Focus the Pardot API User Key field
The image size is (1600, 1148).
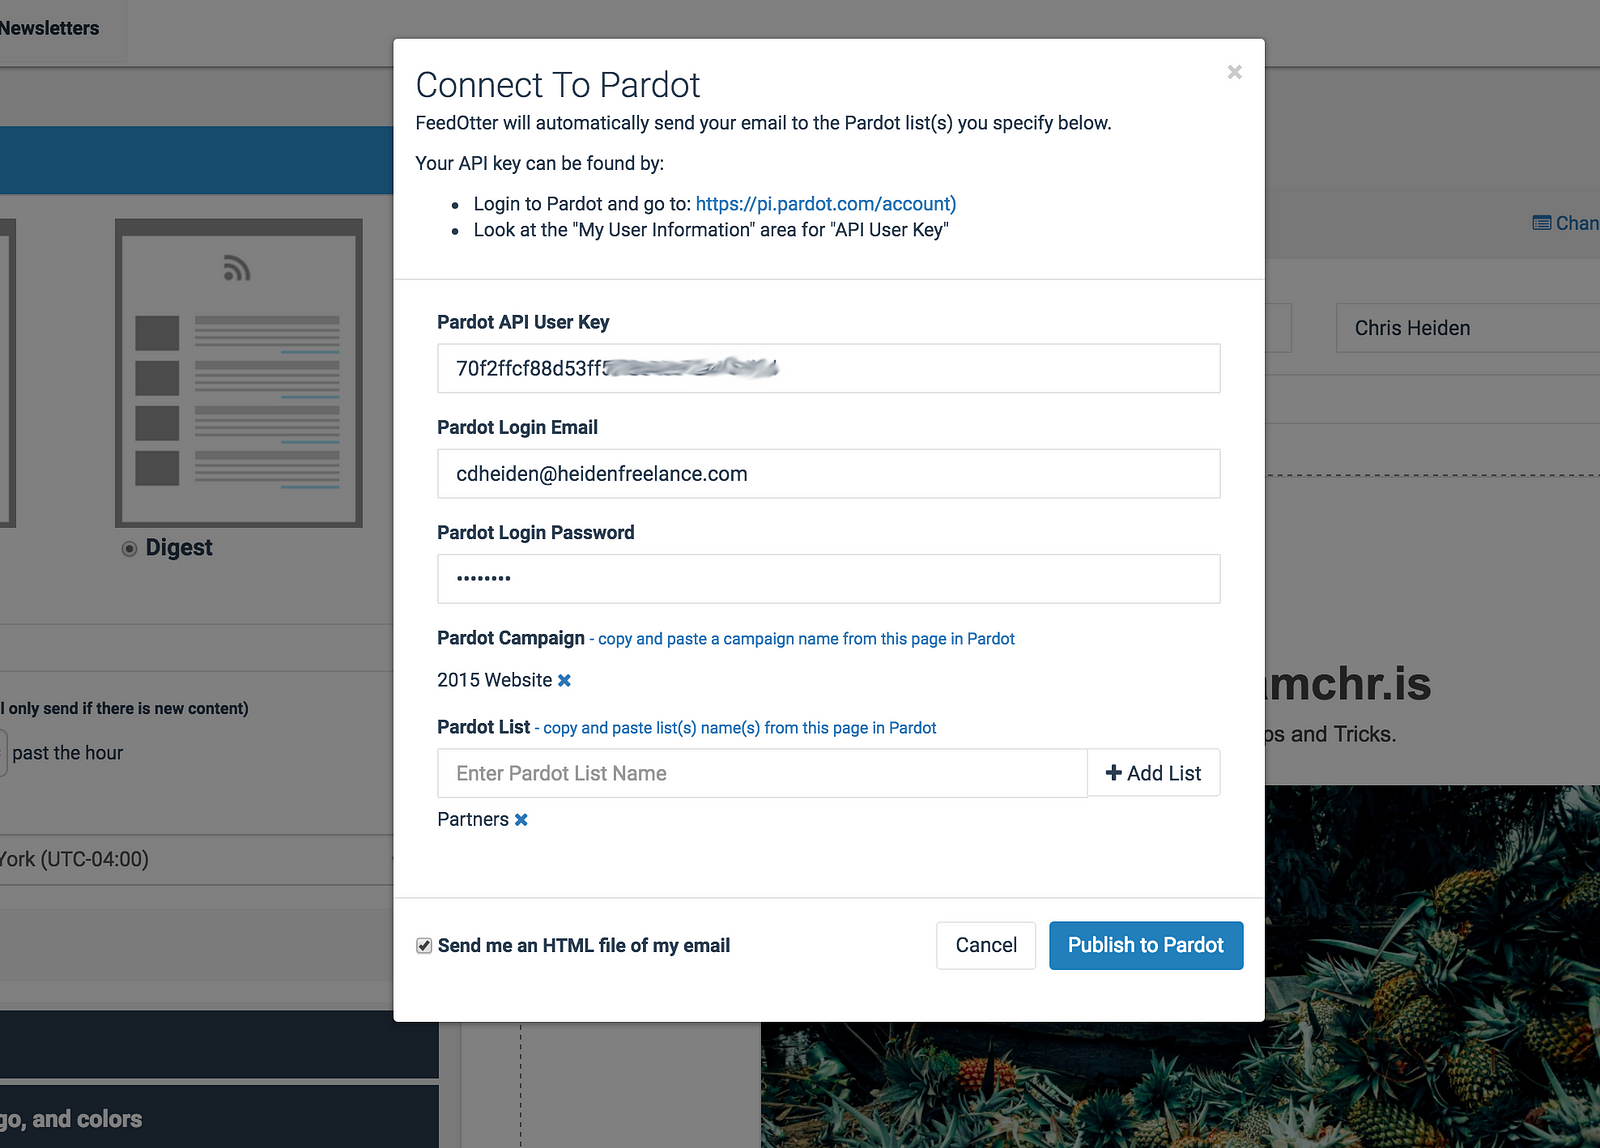[x=829, y=368]
